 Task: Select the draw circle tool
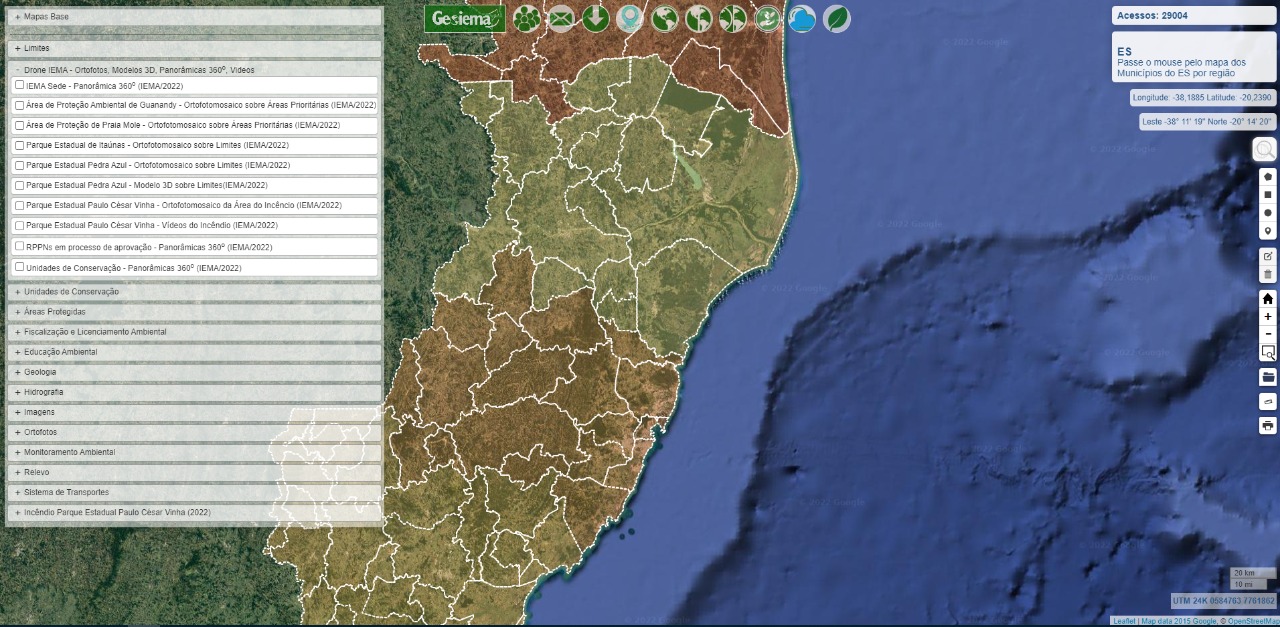pyautogui.click(x=1268, y=212)
